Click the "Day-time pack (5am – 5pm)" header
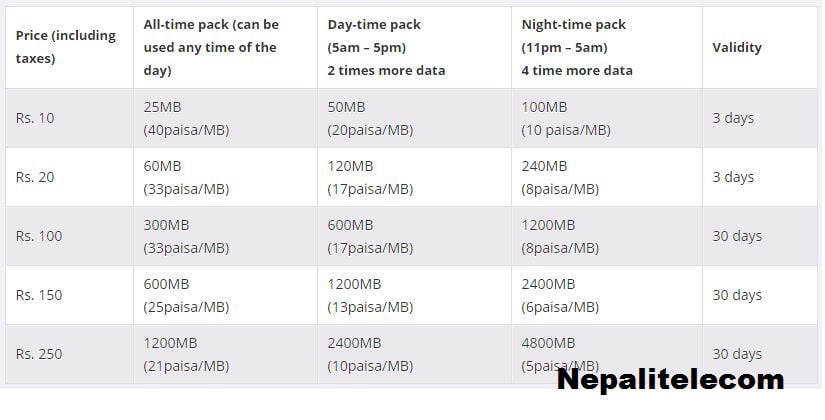Screen dimensions: 825x420 pyautogui.click(x=414, y=47)
